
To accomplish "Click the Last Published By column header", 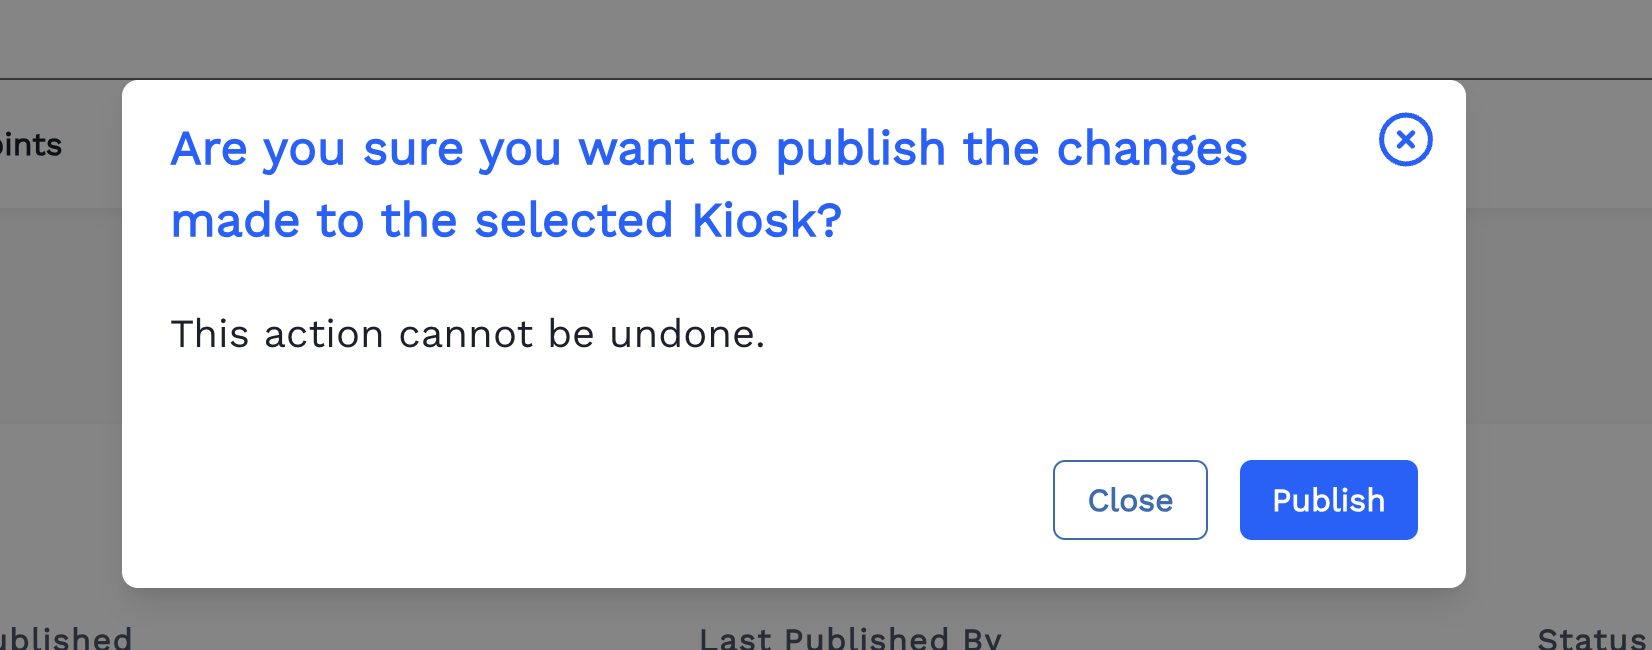I will coord(851,637).
